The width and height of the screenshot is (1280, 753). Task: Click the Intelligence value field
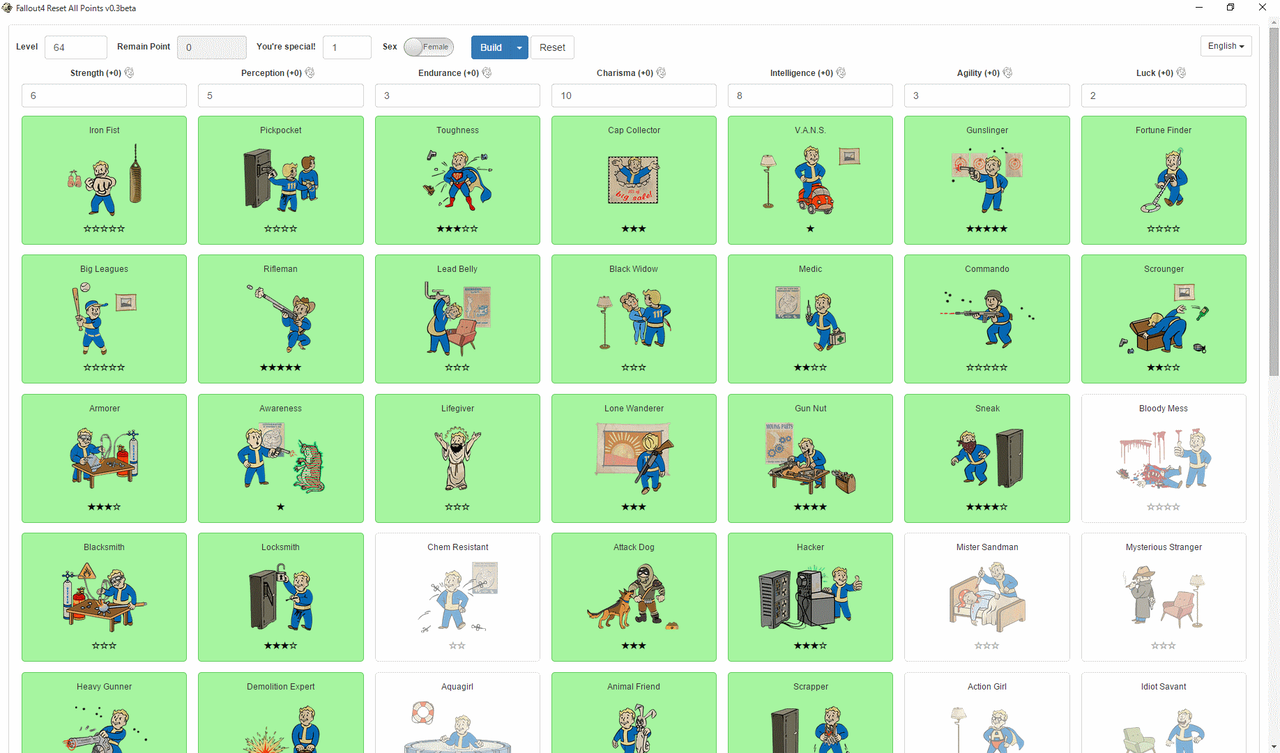(811, 95)
